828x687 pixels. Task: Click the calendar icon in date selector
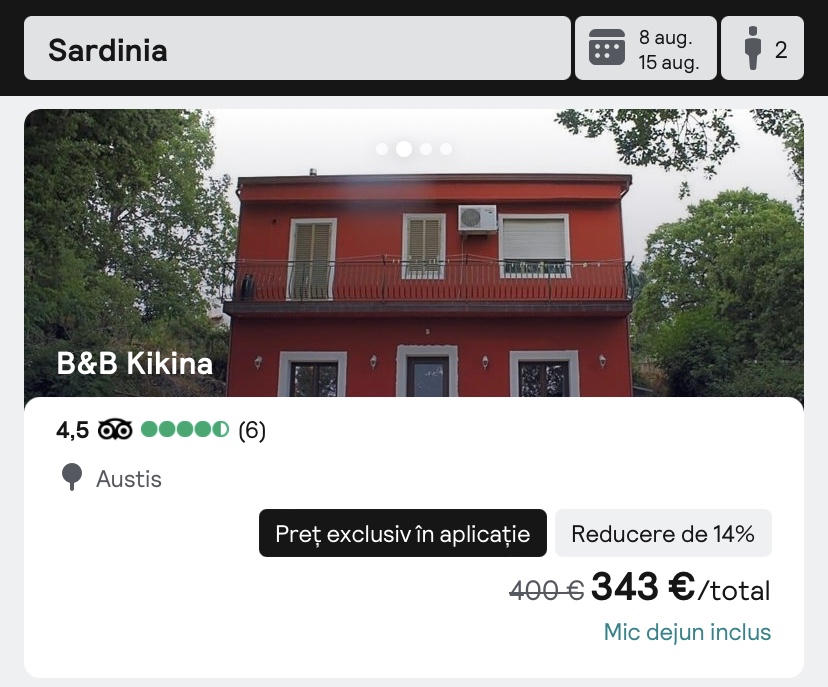tap(607, 48)
